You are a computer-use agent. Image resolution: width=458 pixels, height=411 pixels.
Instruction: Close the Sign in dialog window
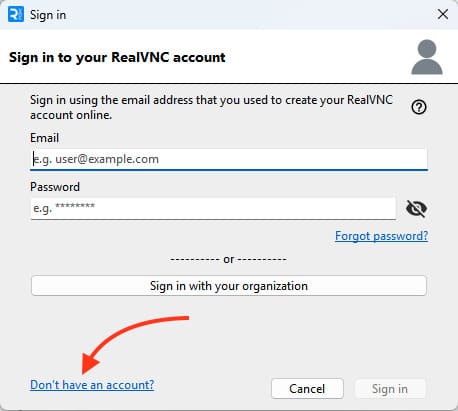coord(443,14)
